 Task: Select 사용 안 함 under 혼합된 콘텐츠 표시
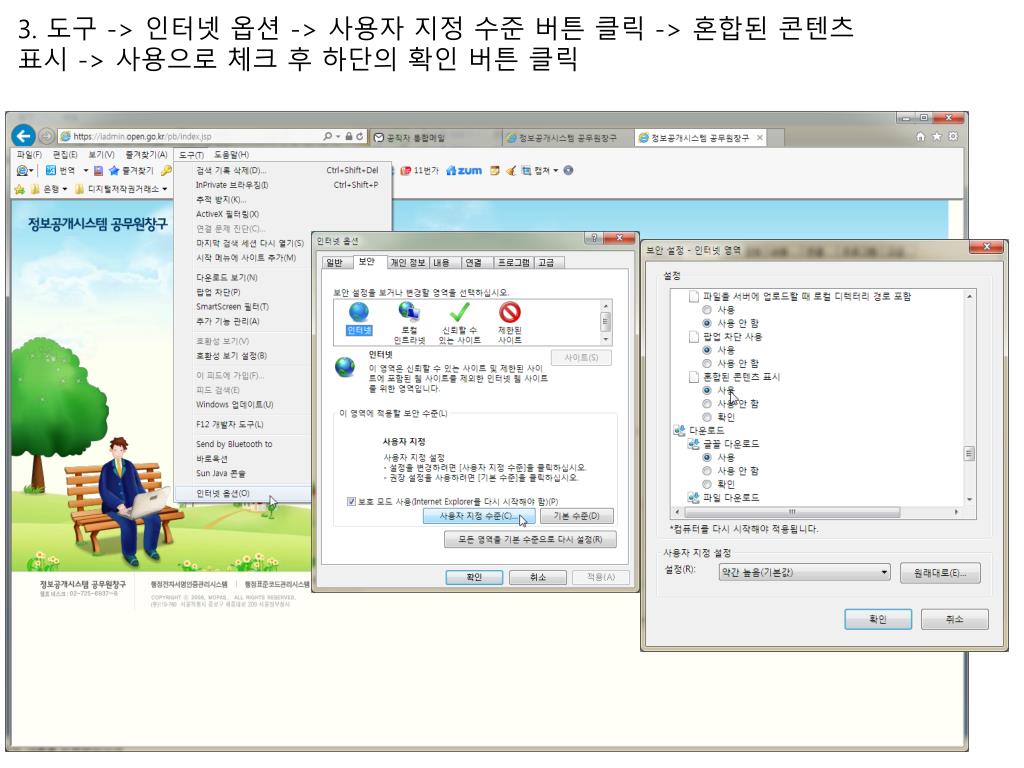click(x=707, y=404)
